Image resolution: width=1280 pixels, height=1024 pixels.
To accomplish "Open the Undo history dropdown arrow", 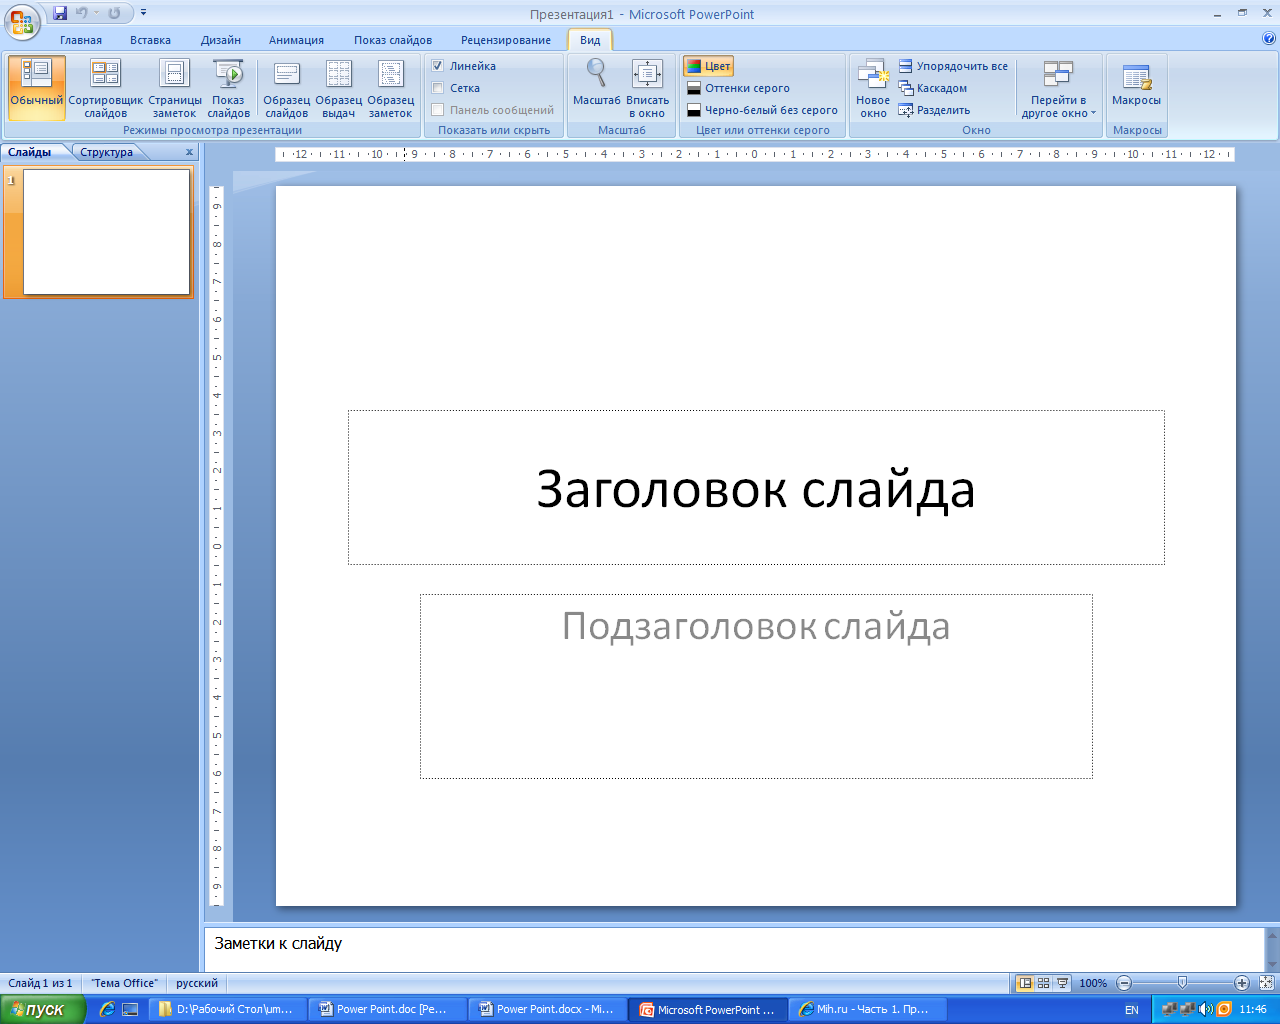I will [97, 13].
